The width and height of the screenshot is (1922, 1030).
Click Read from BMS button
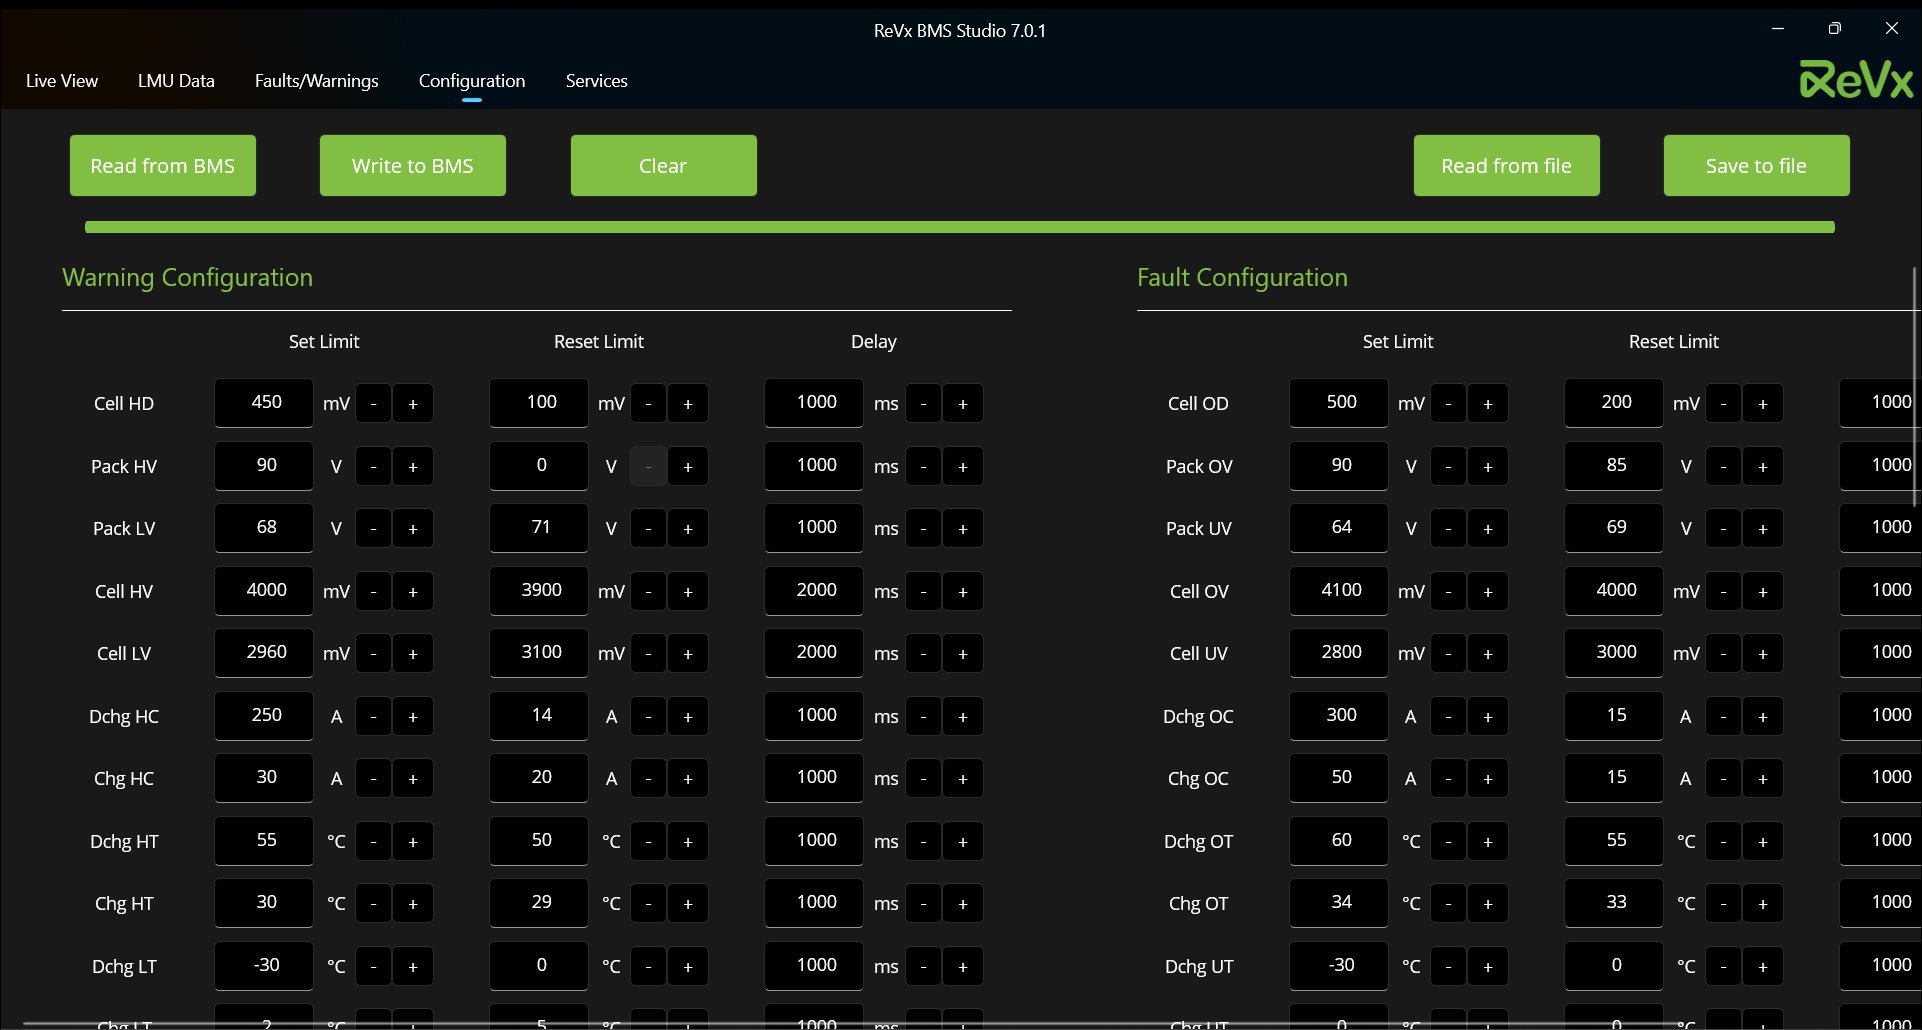pos(162,166)
